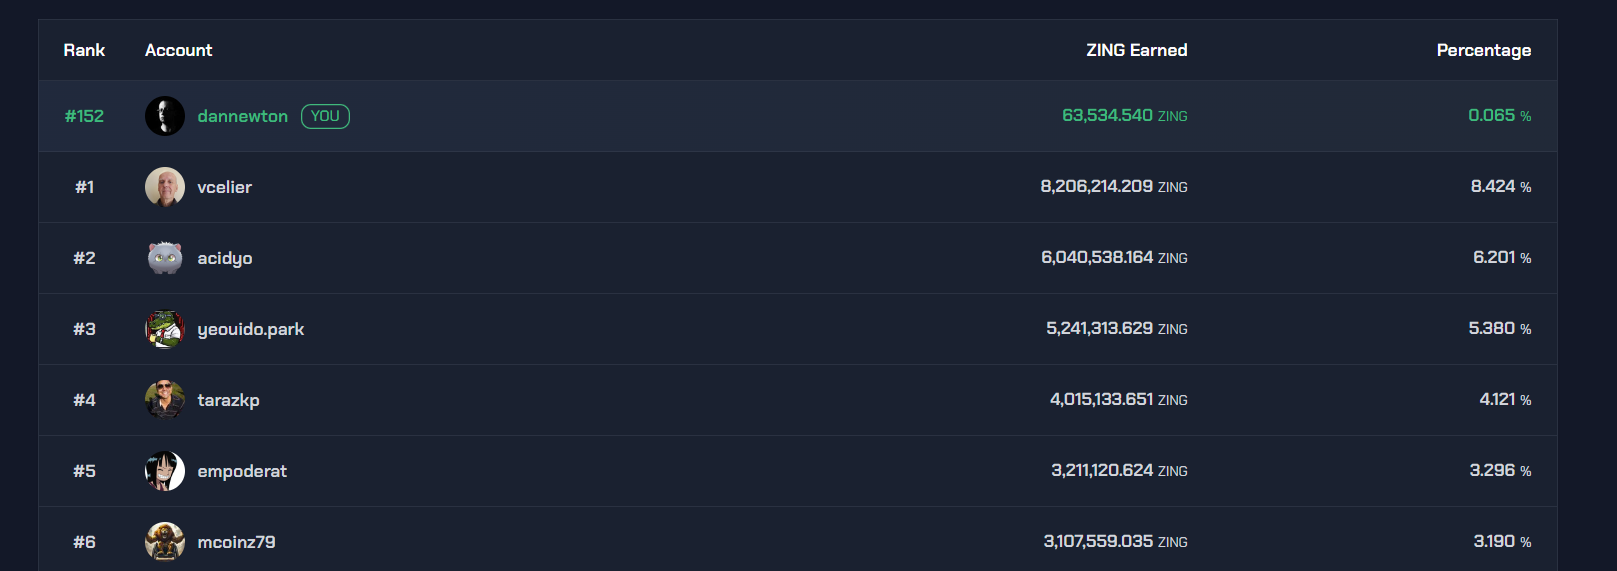Open mcoinz79 account name
Image resolution: width=1617 pixels, height=571 pixels.
(x=237, y=542)
